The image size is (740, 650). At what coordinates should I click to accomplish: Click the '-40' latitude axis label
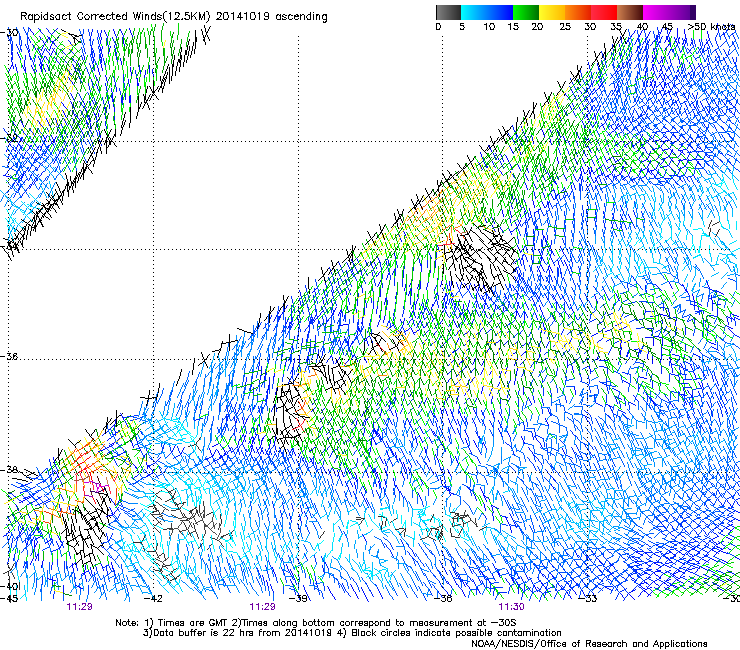pyautogui.click(x=10, y=586)
